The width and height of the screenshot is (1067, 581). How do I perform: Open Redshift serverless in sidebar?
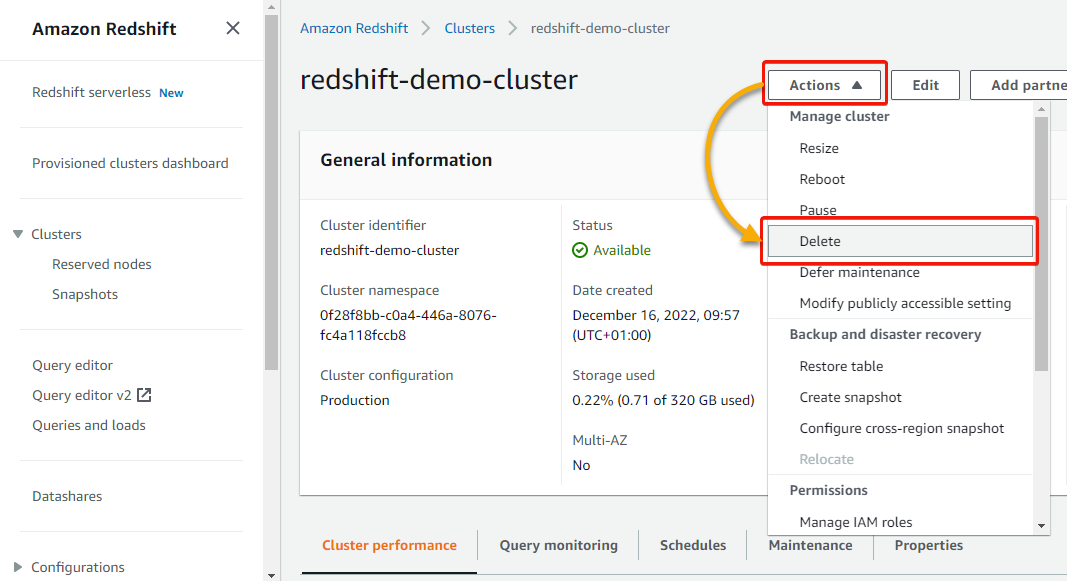(91, 93)
